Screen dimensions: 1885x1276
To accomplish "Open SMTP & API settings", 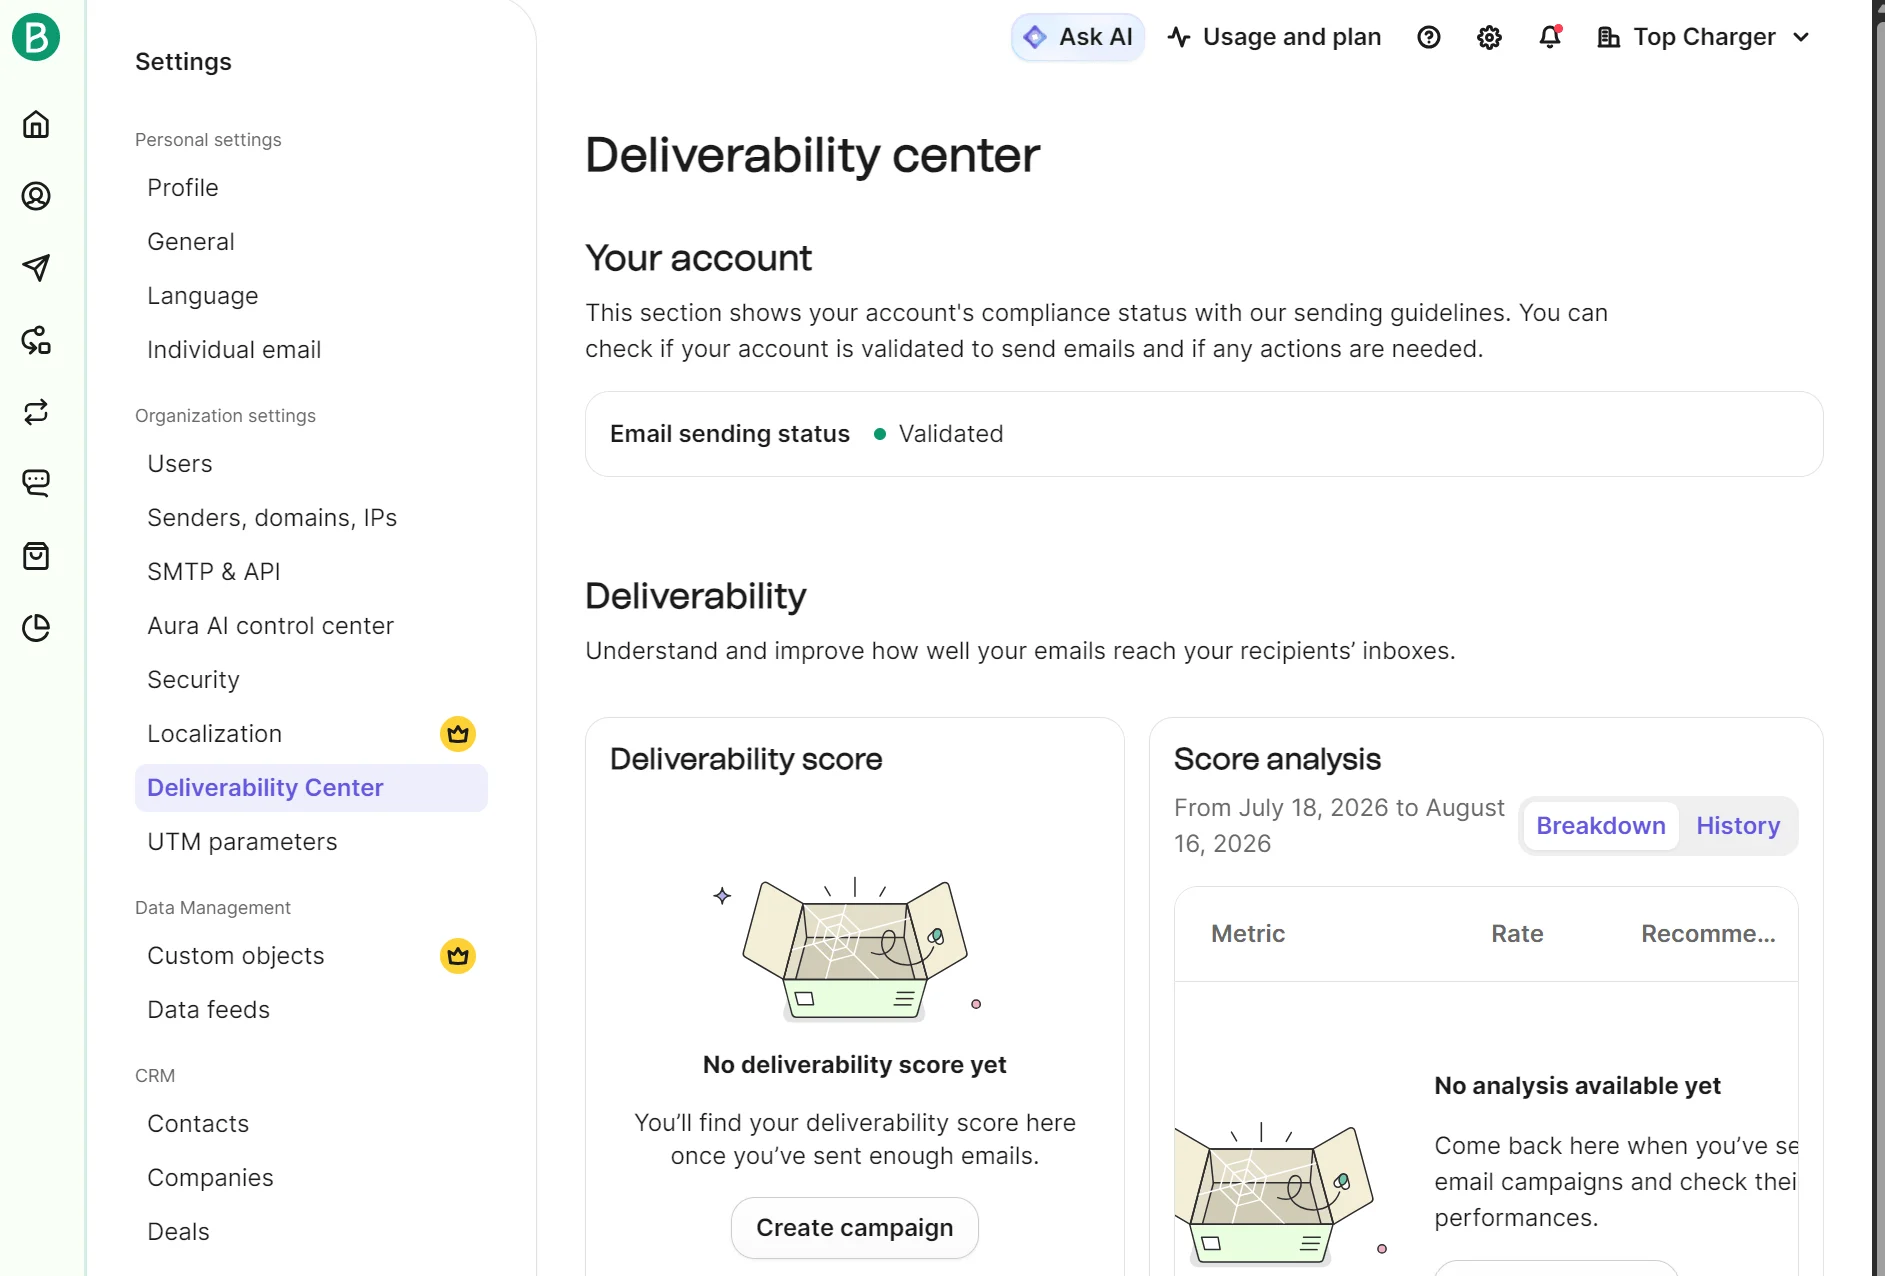I will pyautogui.click(x=214, y=572).
